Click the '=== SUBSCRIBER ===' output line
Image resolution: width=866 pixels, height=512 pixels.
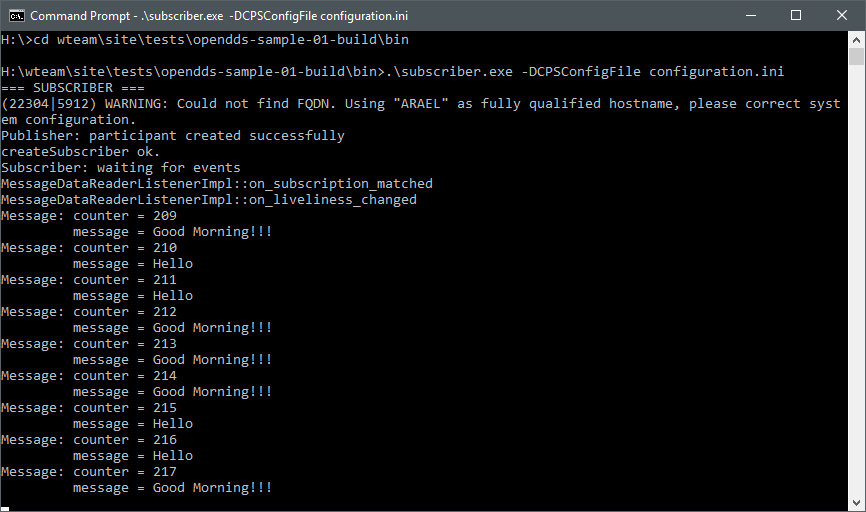(x=73, y=88)
